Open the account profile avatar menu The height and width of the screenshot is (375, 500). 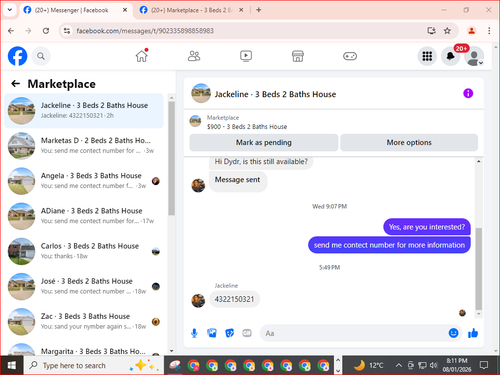pyautogui.click(x=474, y=56)
